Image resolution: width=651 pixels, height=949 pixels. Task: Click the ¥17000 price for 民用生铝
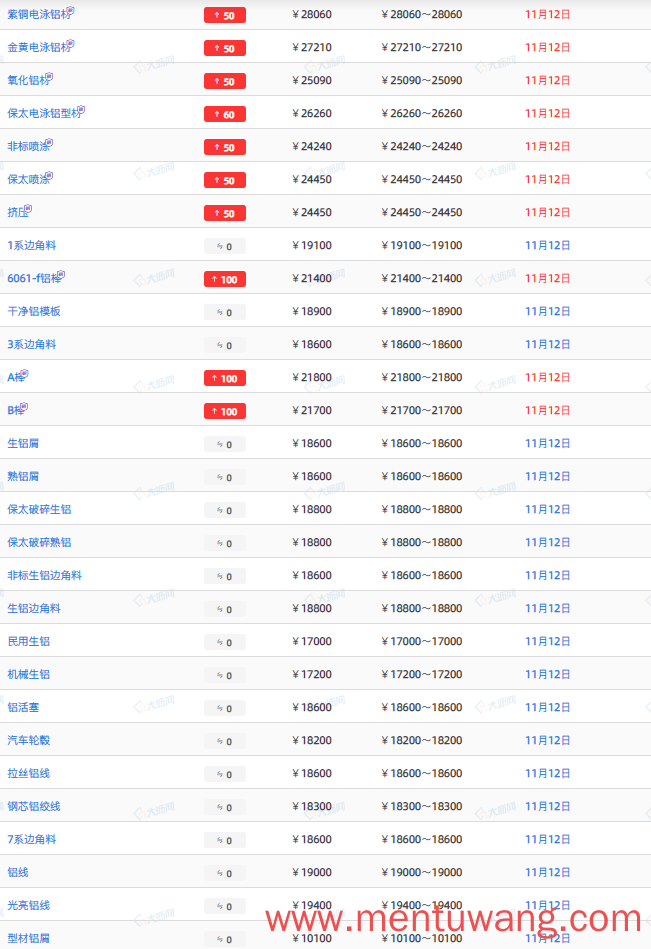click(312, 641)
